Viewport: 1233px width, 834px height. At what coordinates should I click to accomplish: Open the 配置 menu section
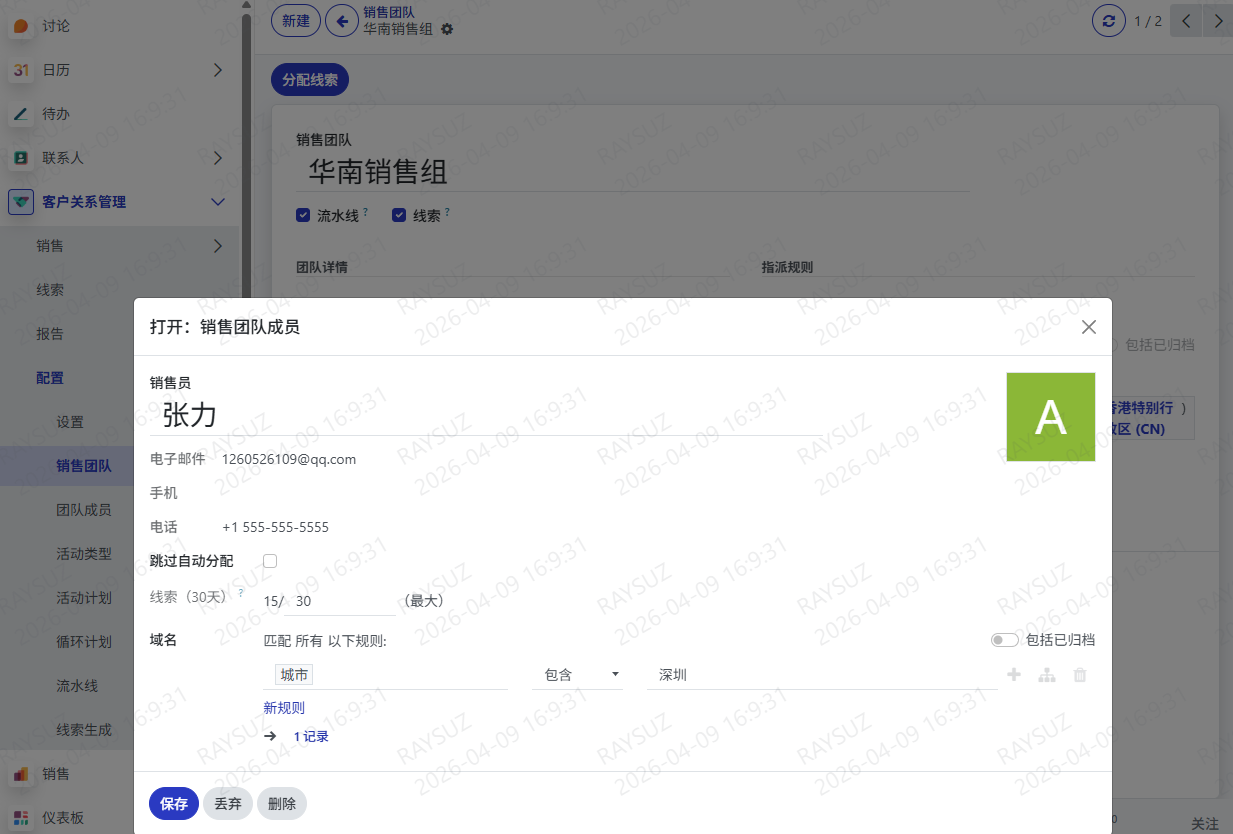pyautogui.click(x=50, y=378)
